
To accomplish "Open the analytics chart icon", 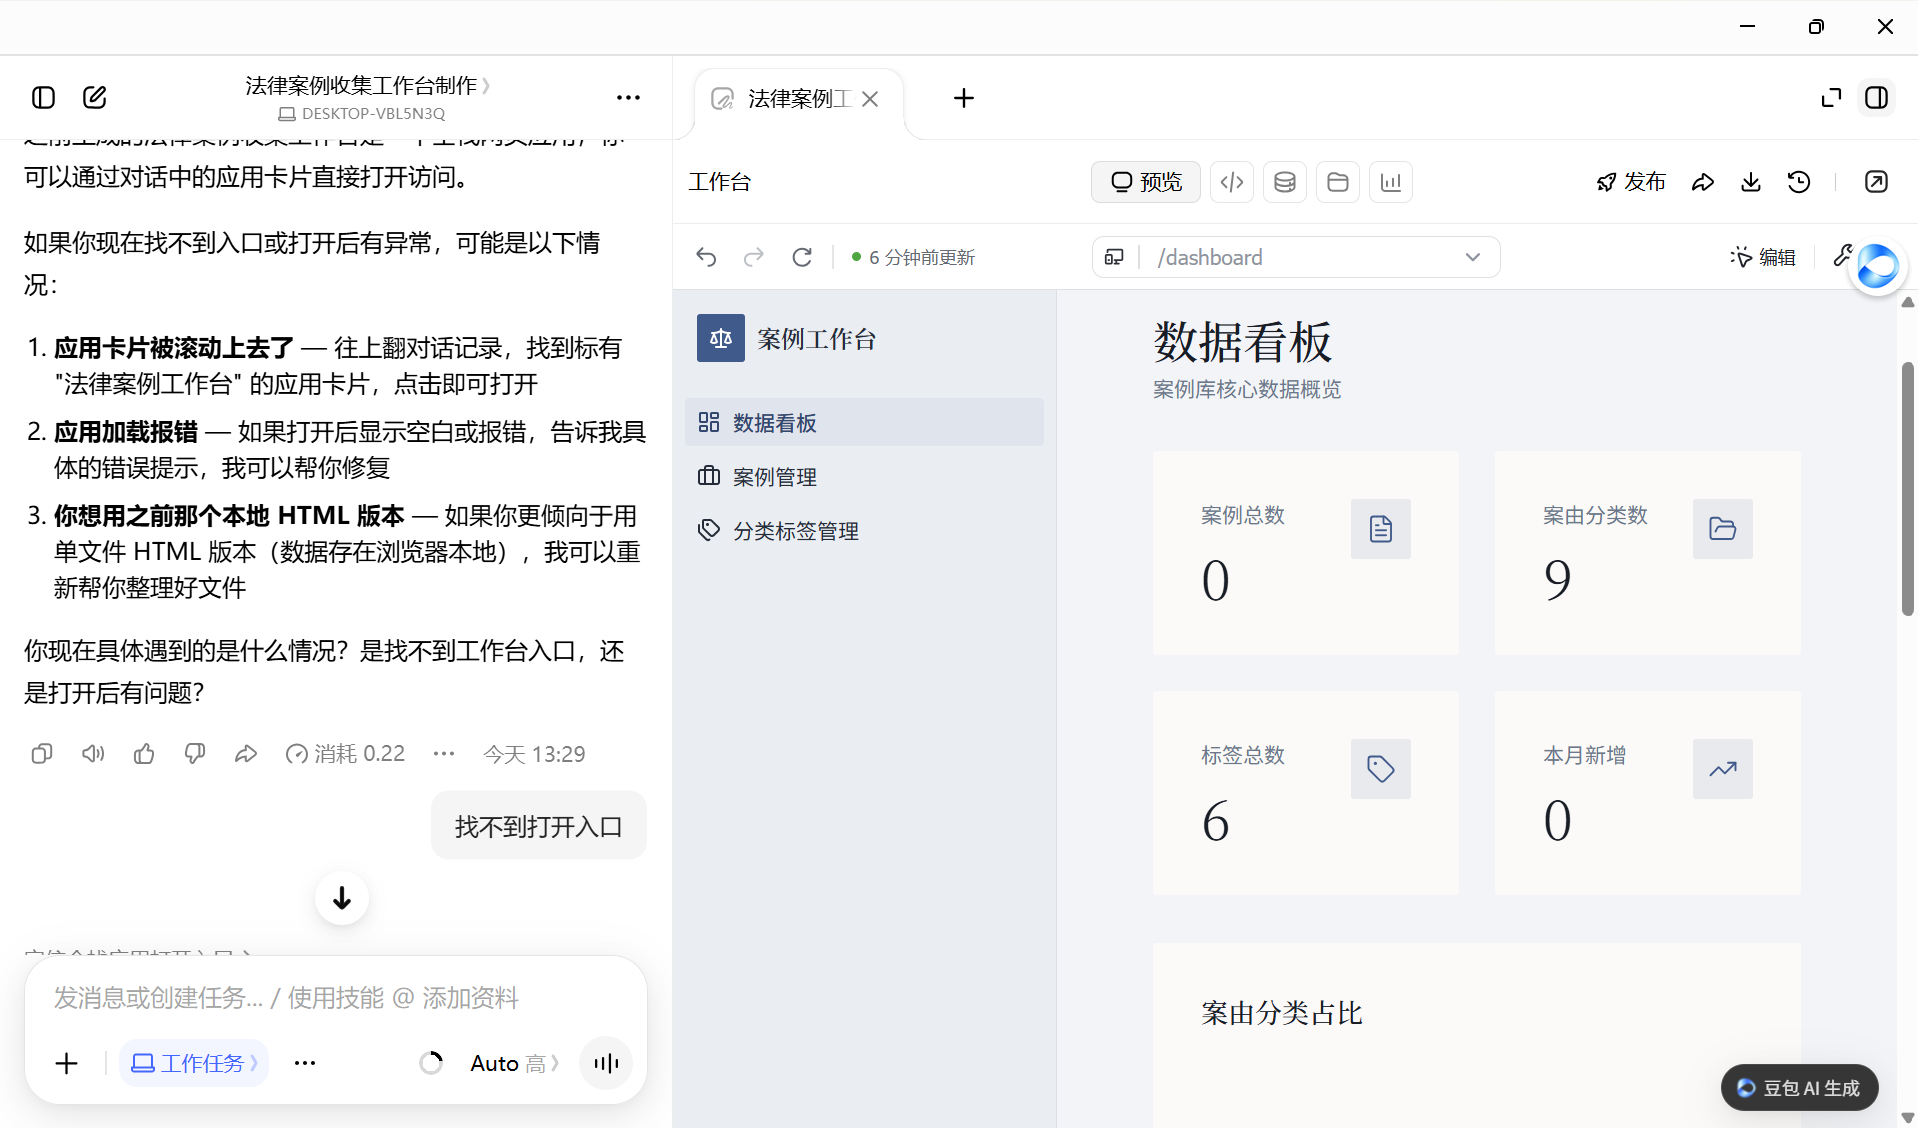I will [x=1391, y=182].
